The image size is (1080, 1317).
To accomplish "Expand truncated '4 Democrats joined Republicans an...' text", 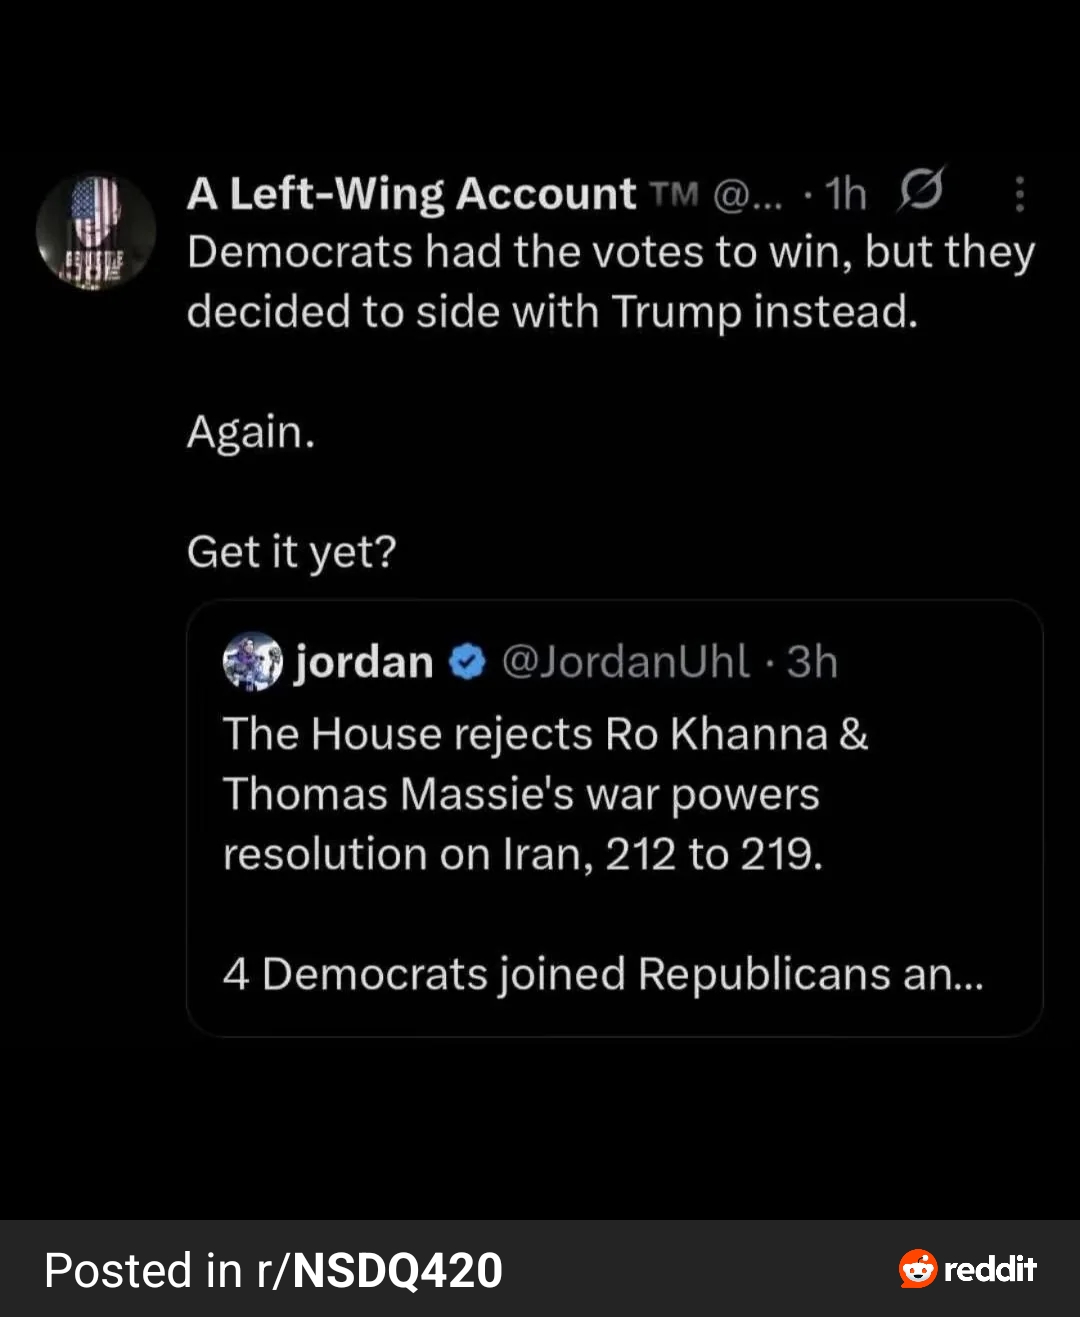I will pyautogui.click(x=603, y=974).
